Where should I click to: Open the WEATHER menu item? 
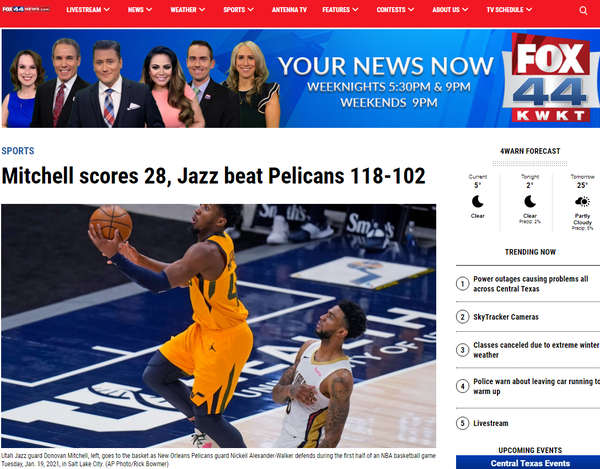[x=183, y=10]
